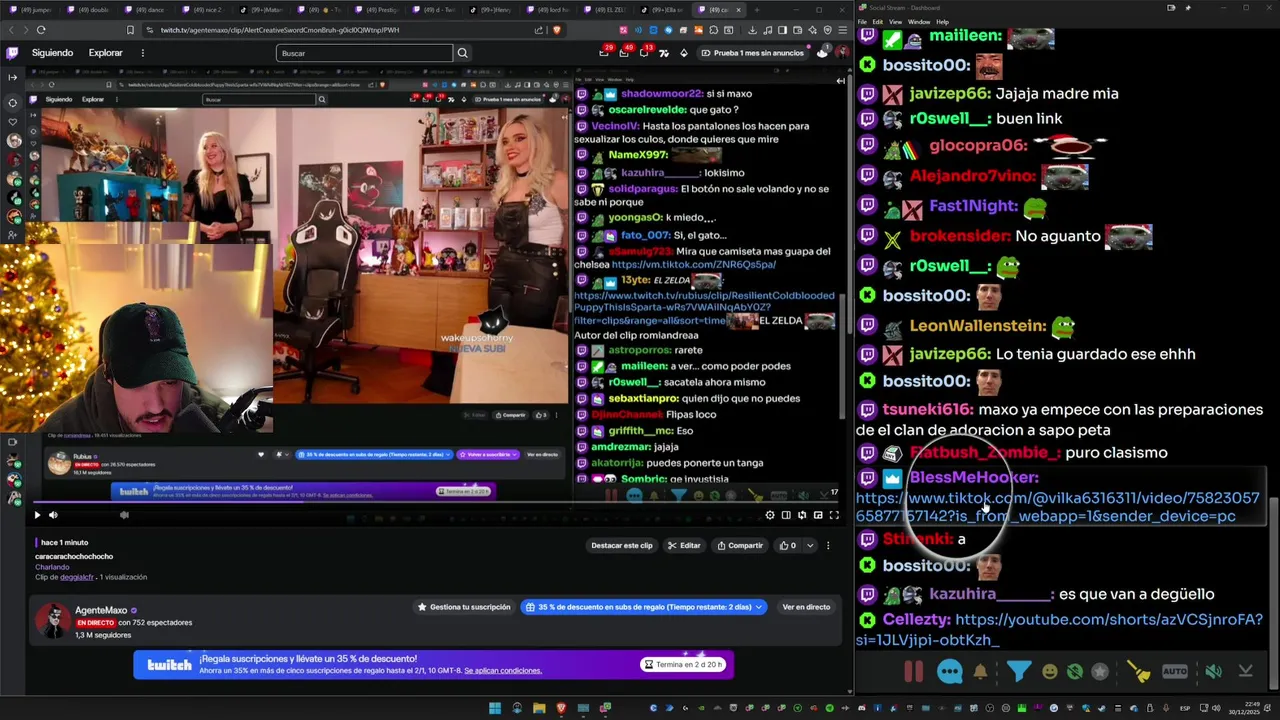Click the Buscar search field

[x=364, y=53]
